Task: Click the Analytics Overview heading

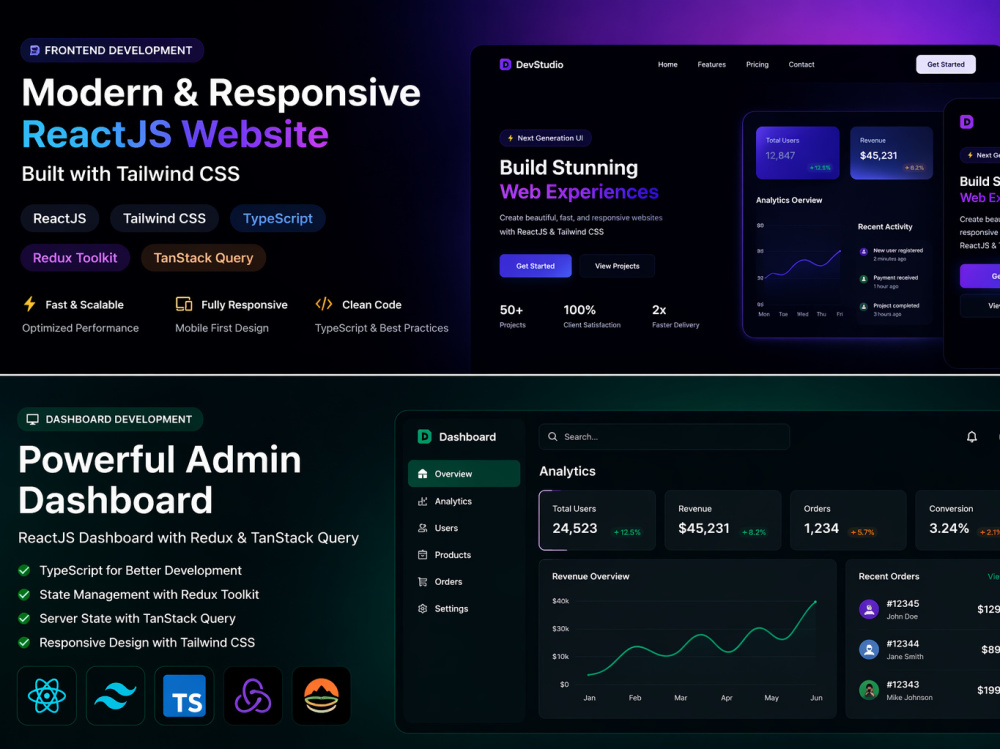Action: coord(789,200)
